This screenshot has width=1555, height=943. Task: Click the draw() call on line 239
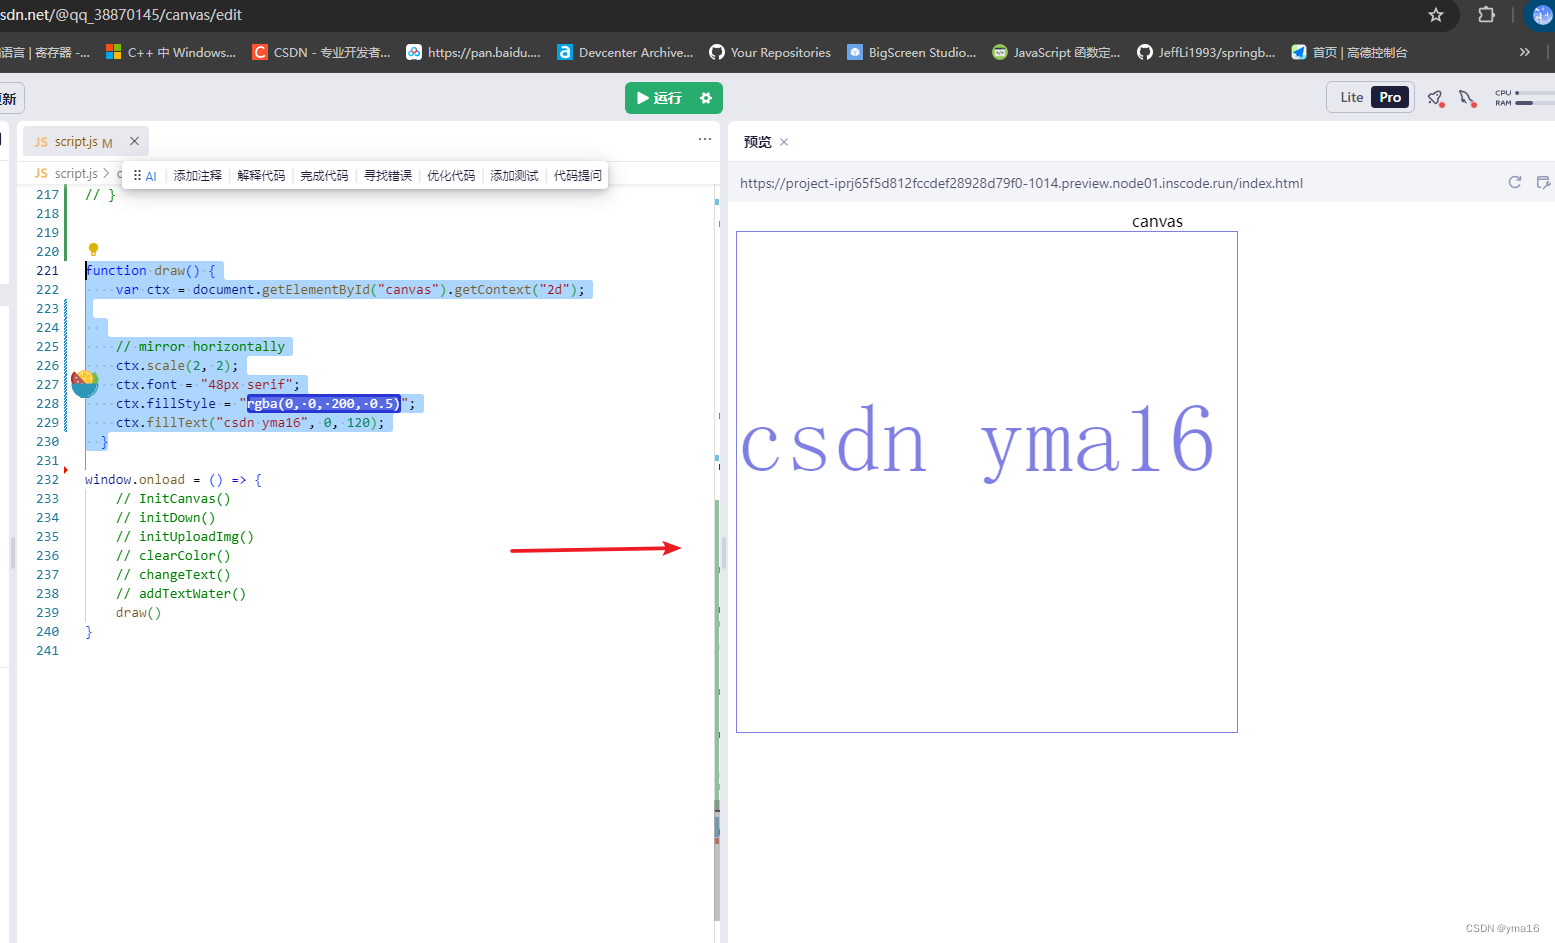[x=138, y=613]
